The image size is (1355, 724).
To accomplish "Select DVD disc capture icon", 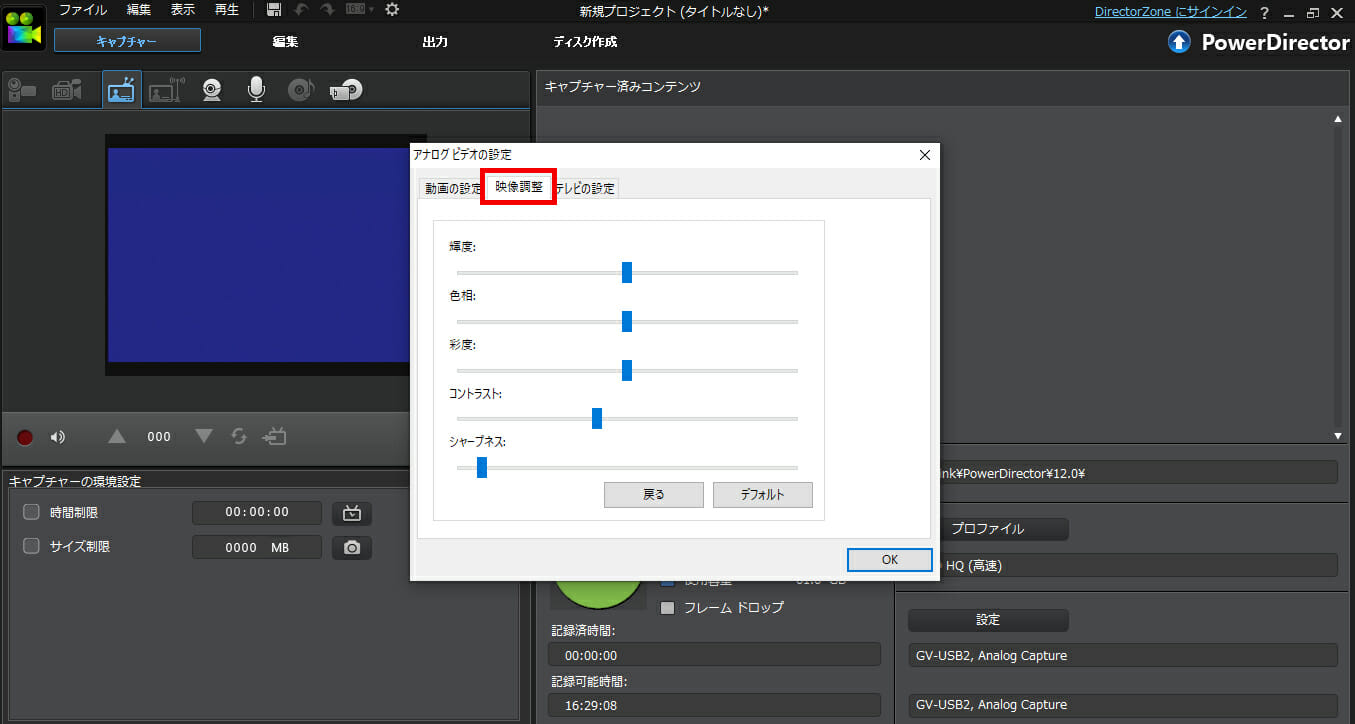I will pyautogui.click(x=346, y=90).
